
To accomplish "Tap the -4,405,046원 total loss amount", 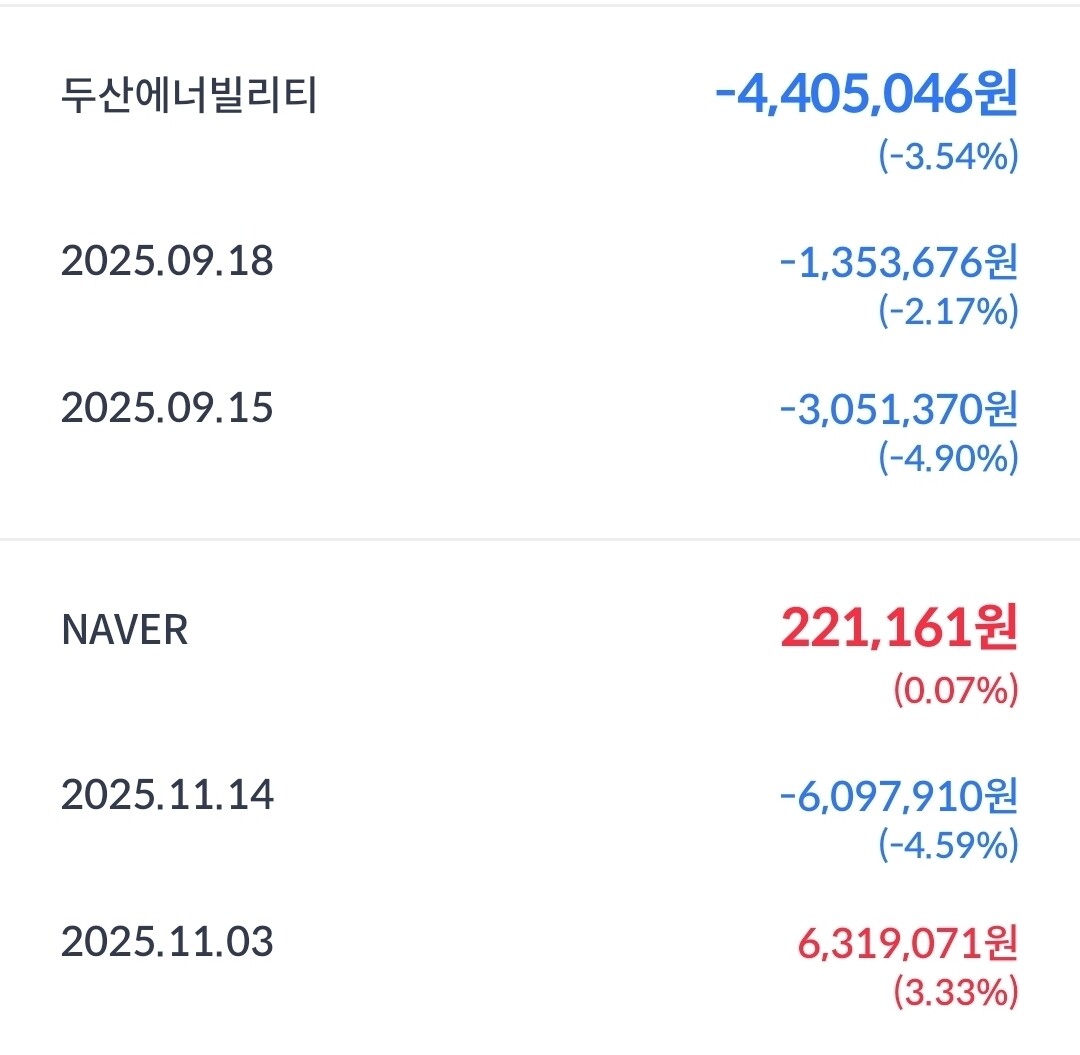I will click(866, 96).
